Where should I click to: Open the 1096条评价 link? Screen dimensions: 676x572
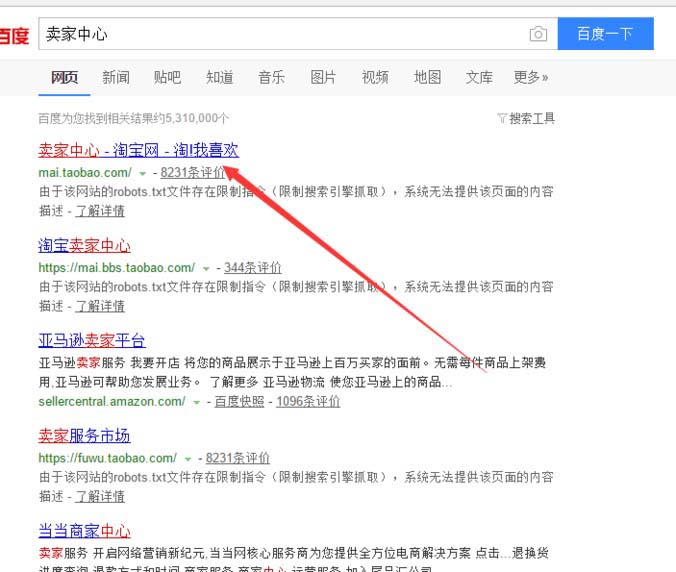tap(308, 401)
